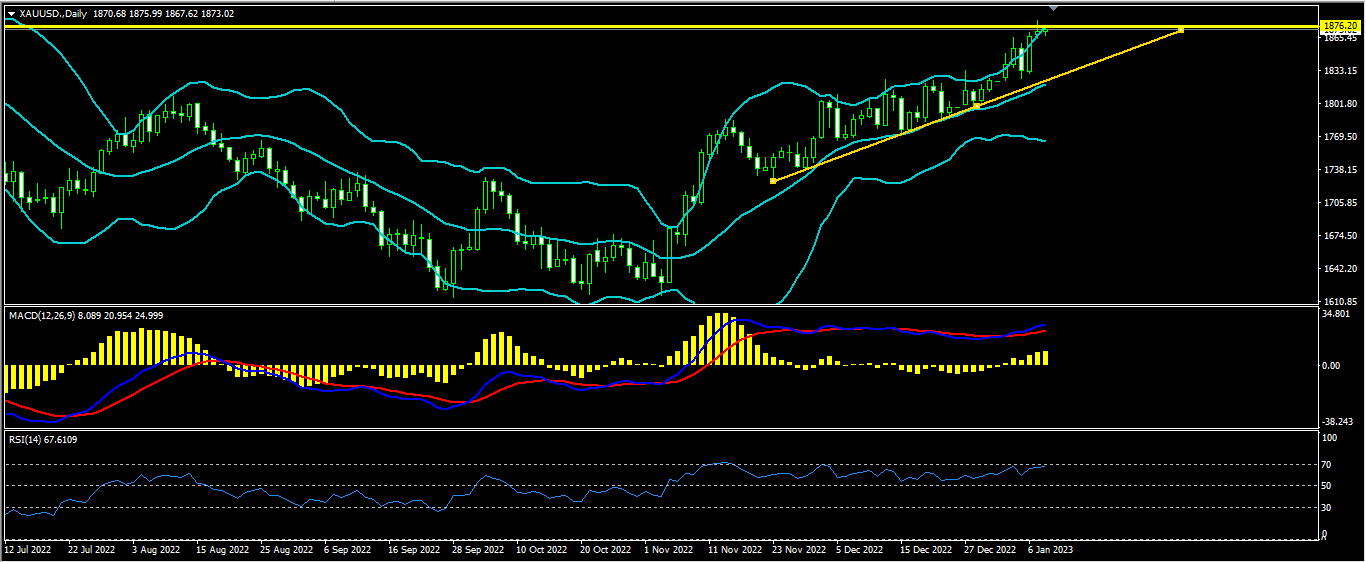This screenshot has height=562, width=1366.
Task: Click the RSI 70 level axis label
Action: click(x=1328, y=465)
